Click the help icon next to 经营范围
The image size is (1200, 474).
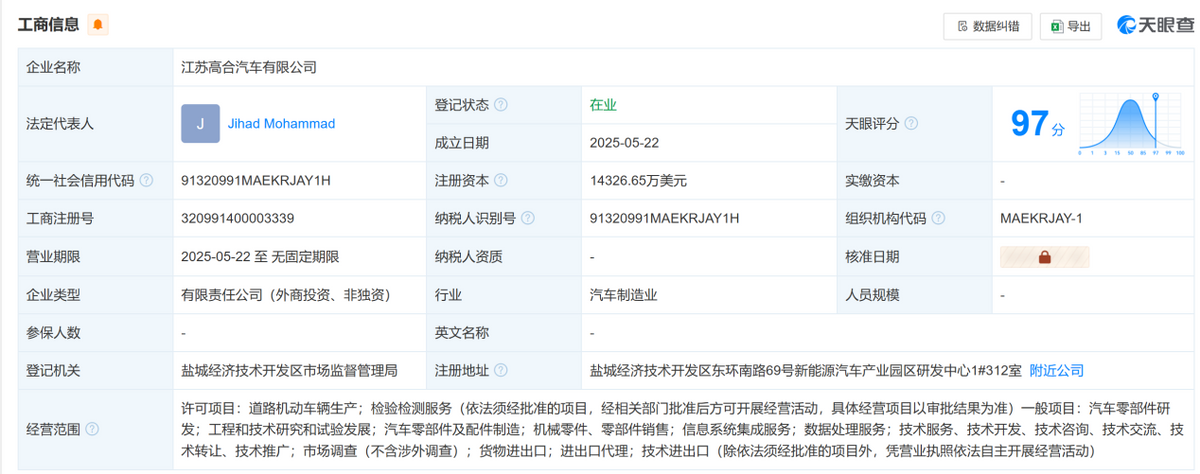92,429
